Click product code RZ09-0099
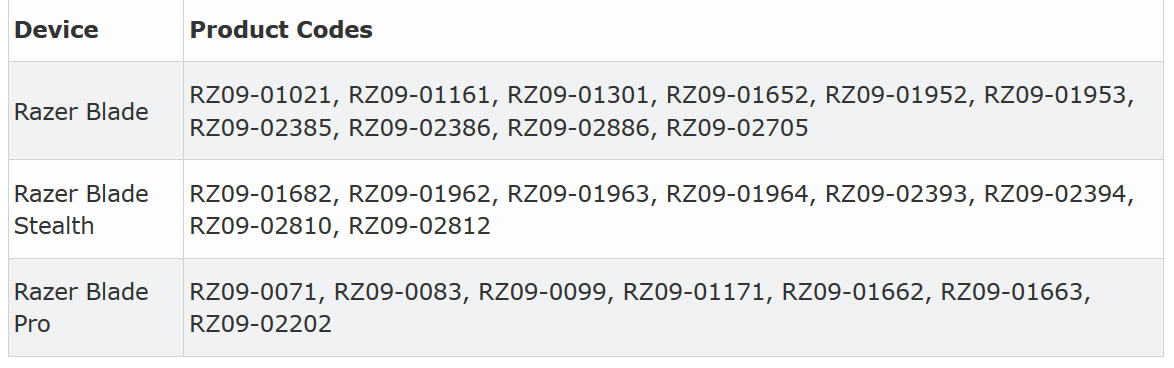The image size is (1174, 368). (541, 292)
